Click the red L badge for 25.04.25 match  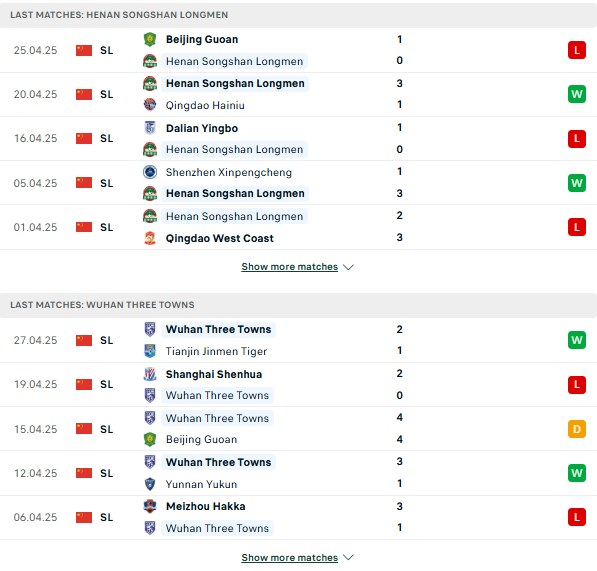[577, 50]
